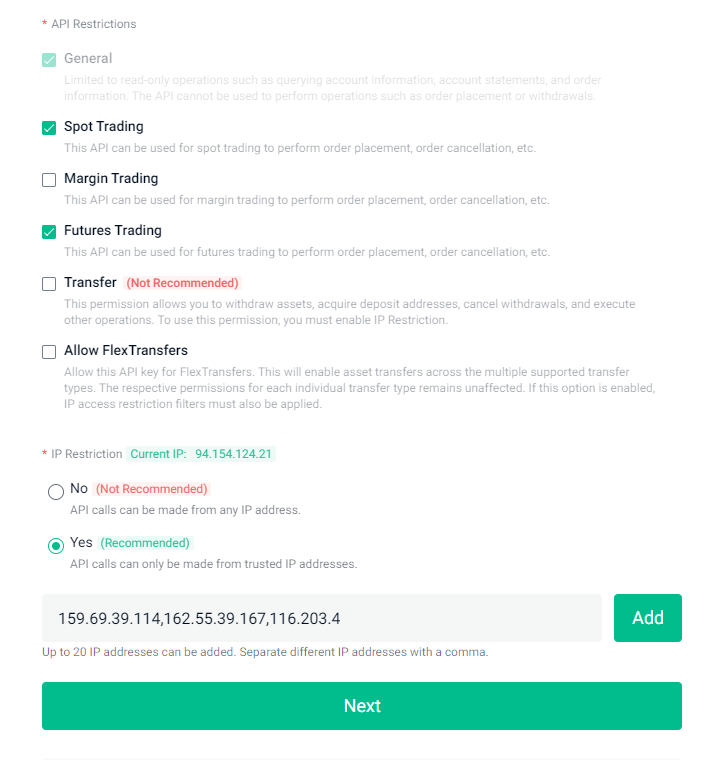Select the Yes IP restriction radio button
This screenshot has width=718, height=760.
coord(56,546)
